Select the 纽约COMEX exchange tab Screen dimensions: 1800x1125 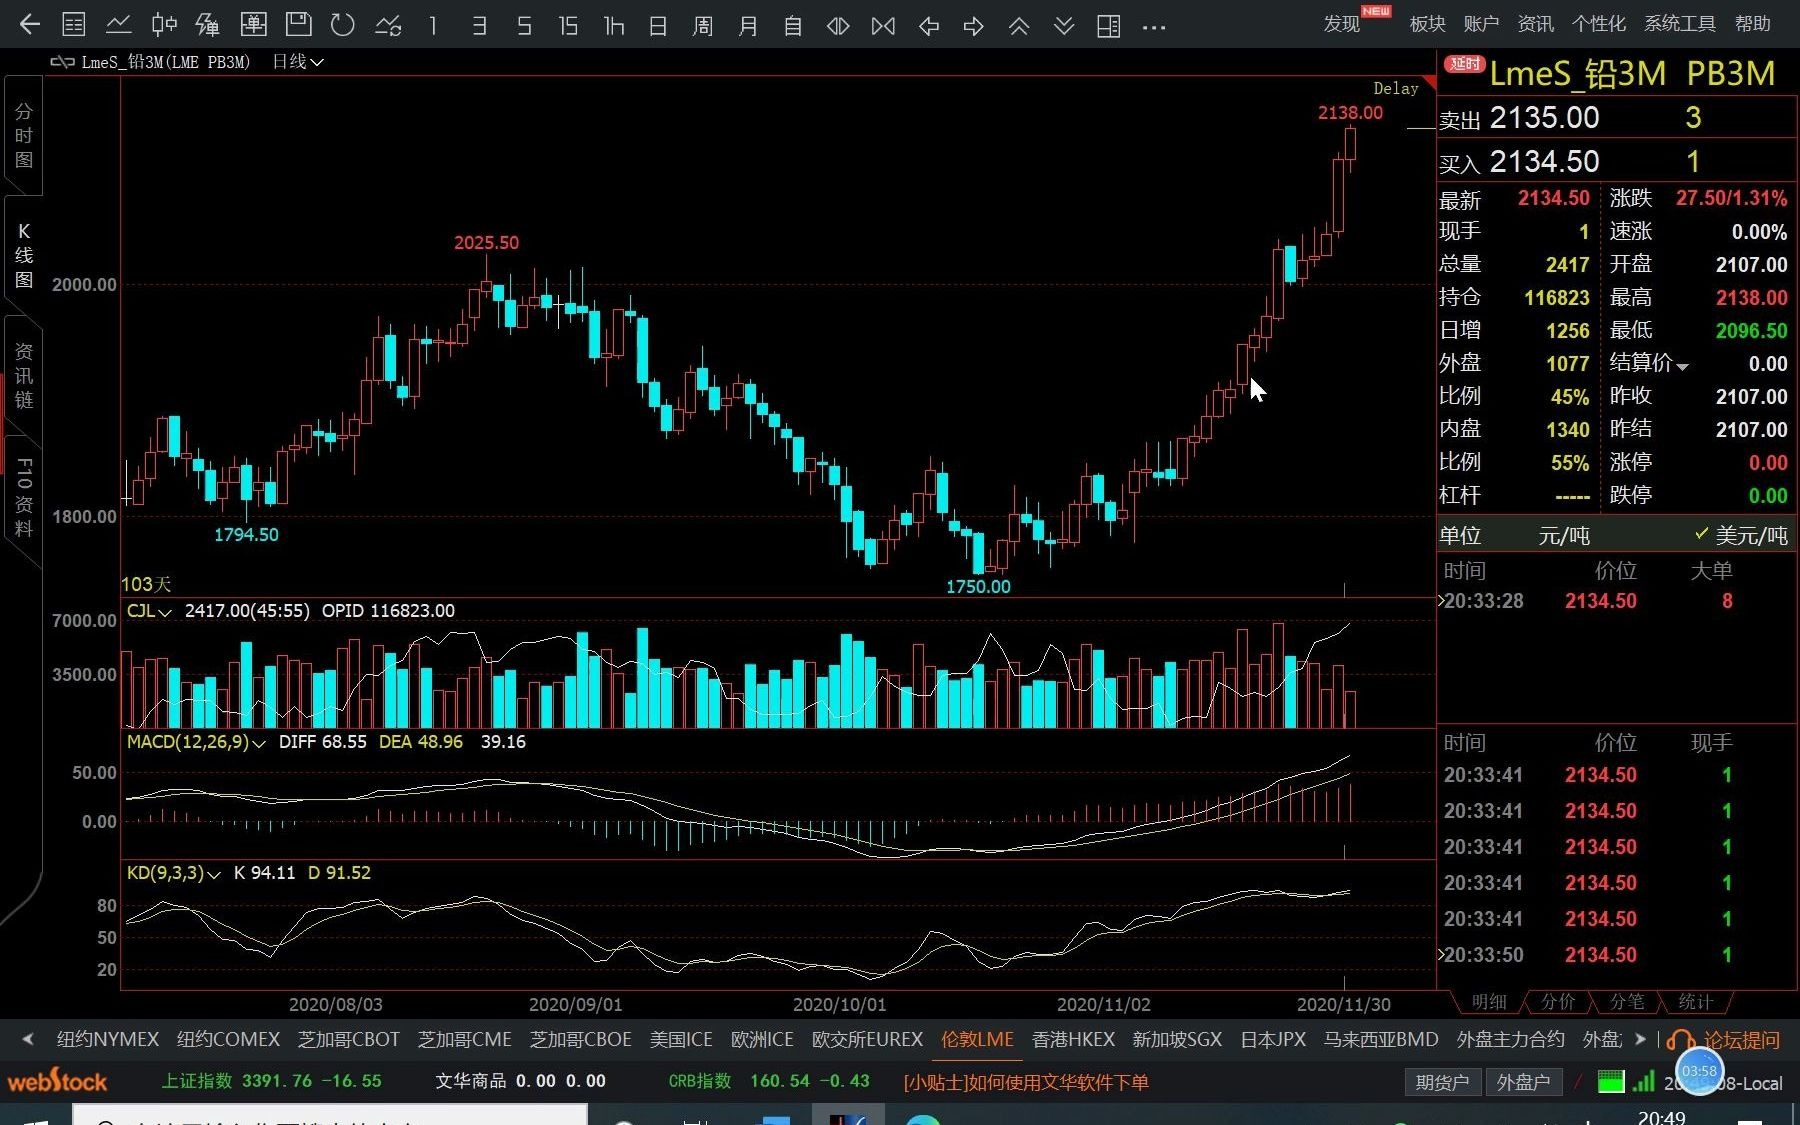coord(228,1040)
